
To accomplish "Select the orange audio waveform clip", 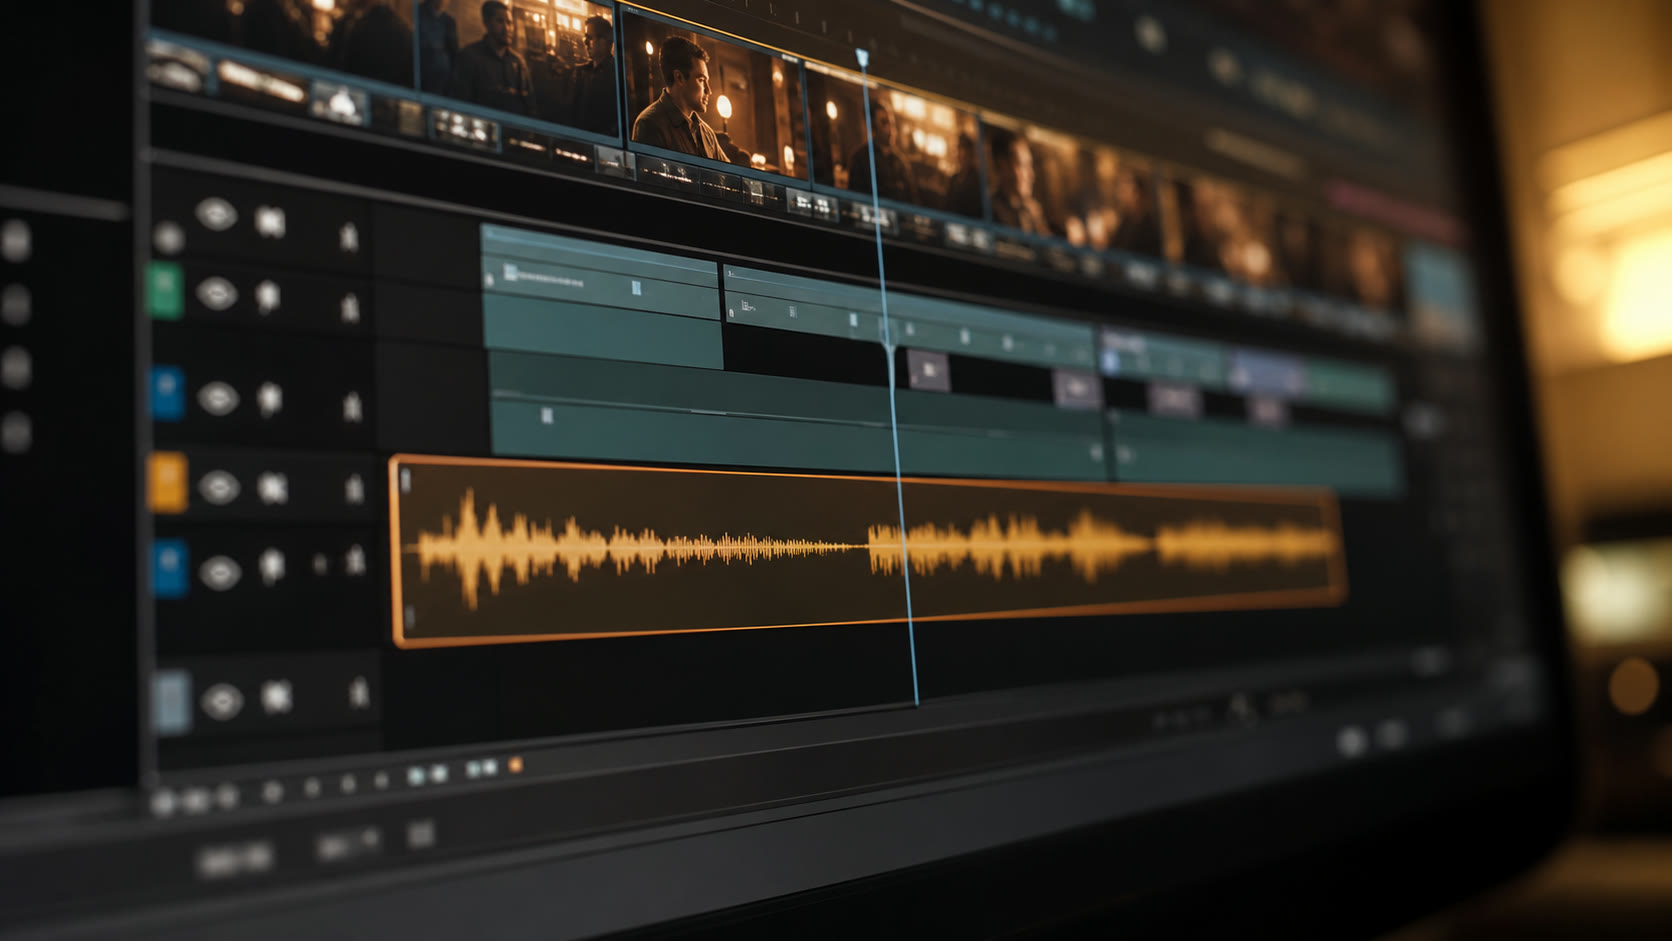I will (x=868, y=548).
